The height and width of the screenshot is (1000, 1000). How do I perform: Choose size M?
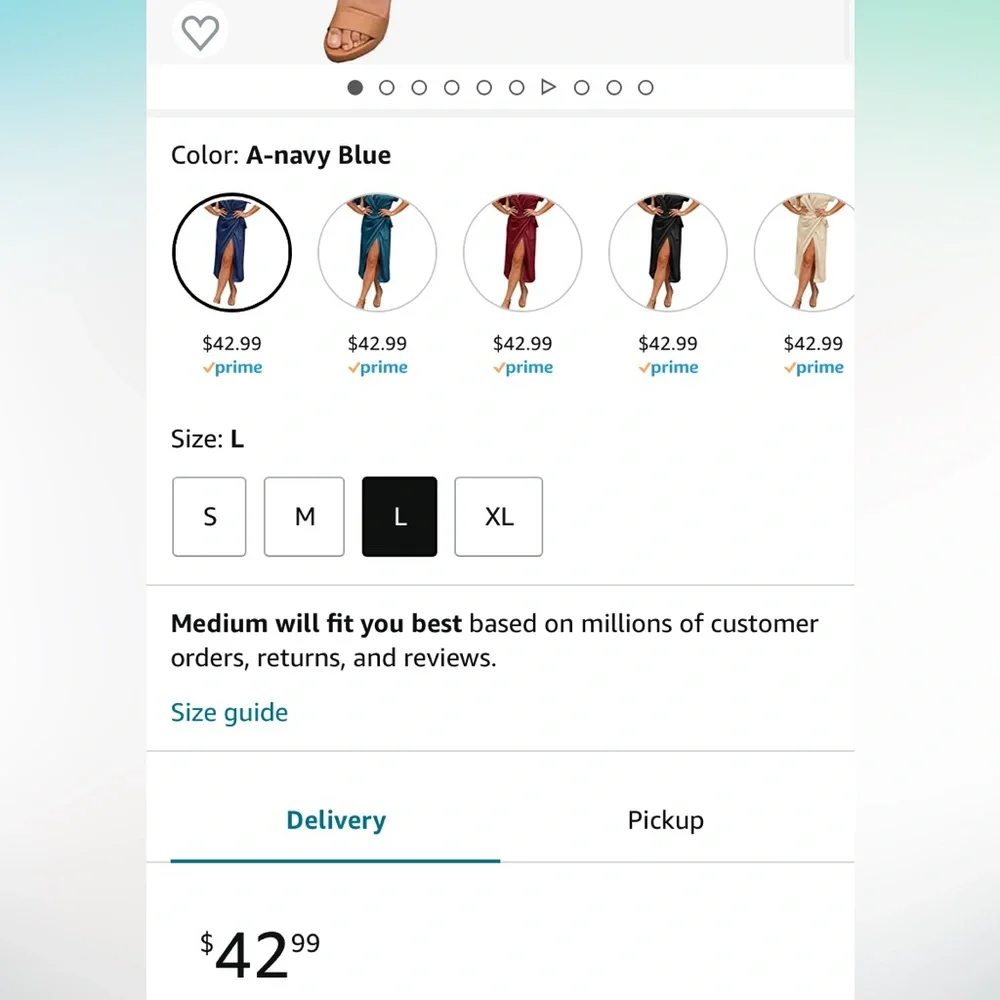(304, 517)
